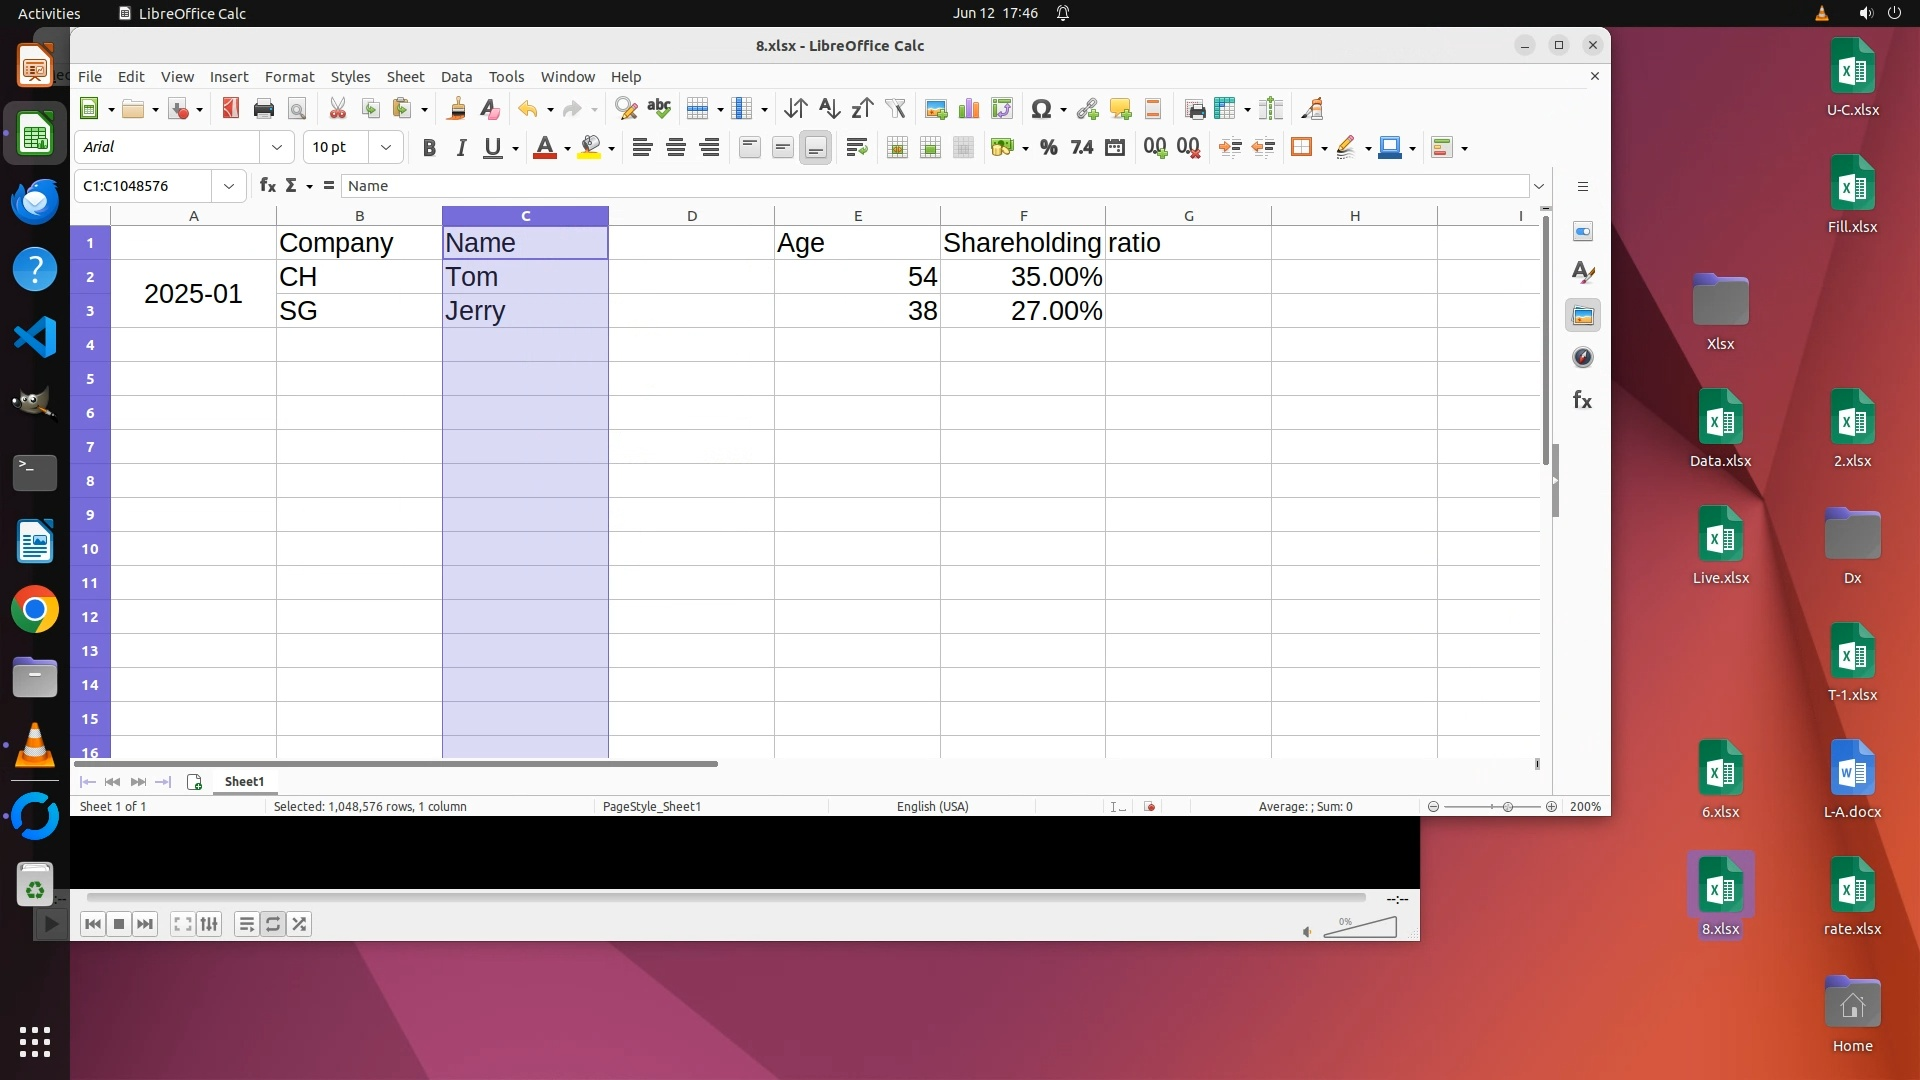Toggle Wrap Text button
1920x1080 pixels.
pyautogui.click(x=856, y=148)
